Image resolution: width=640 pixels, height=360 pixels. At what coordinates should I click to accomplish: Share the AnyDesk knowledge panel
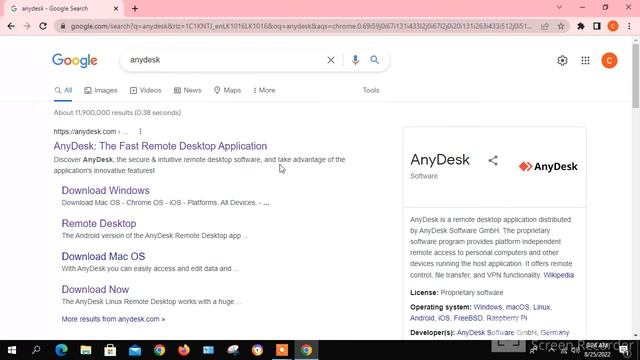coord(493,160)
